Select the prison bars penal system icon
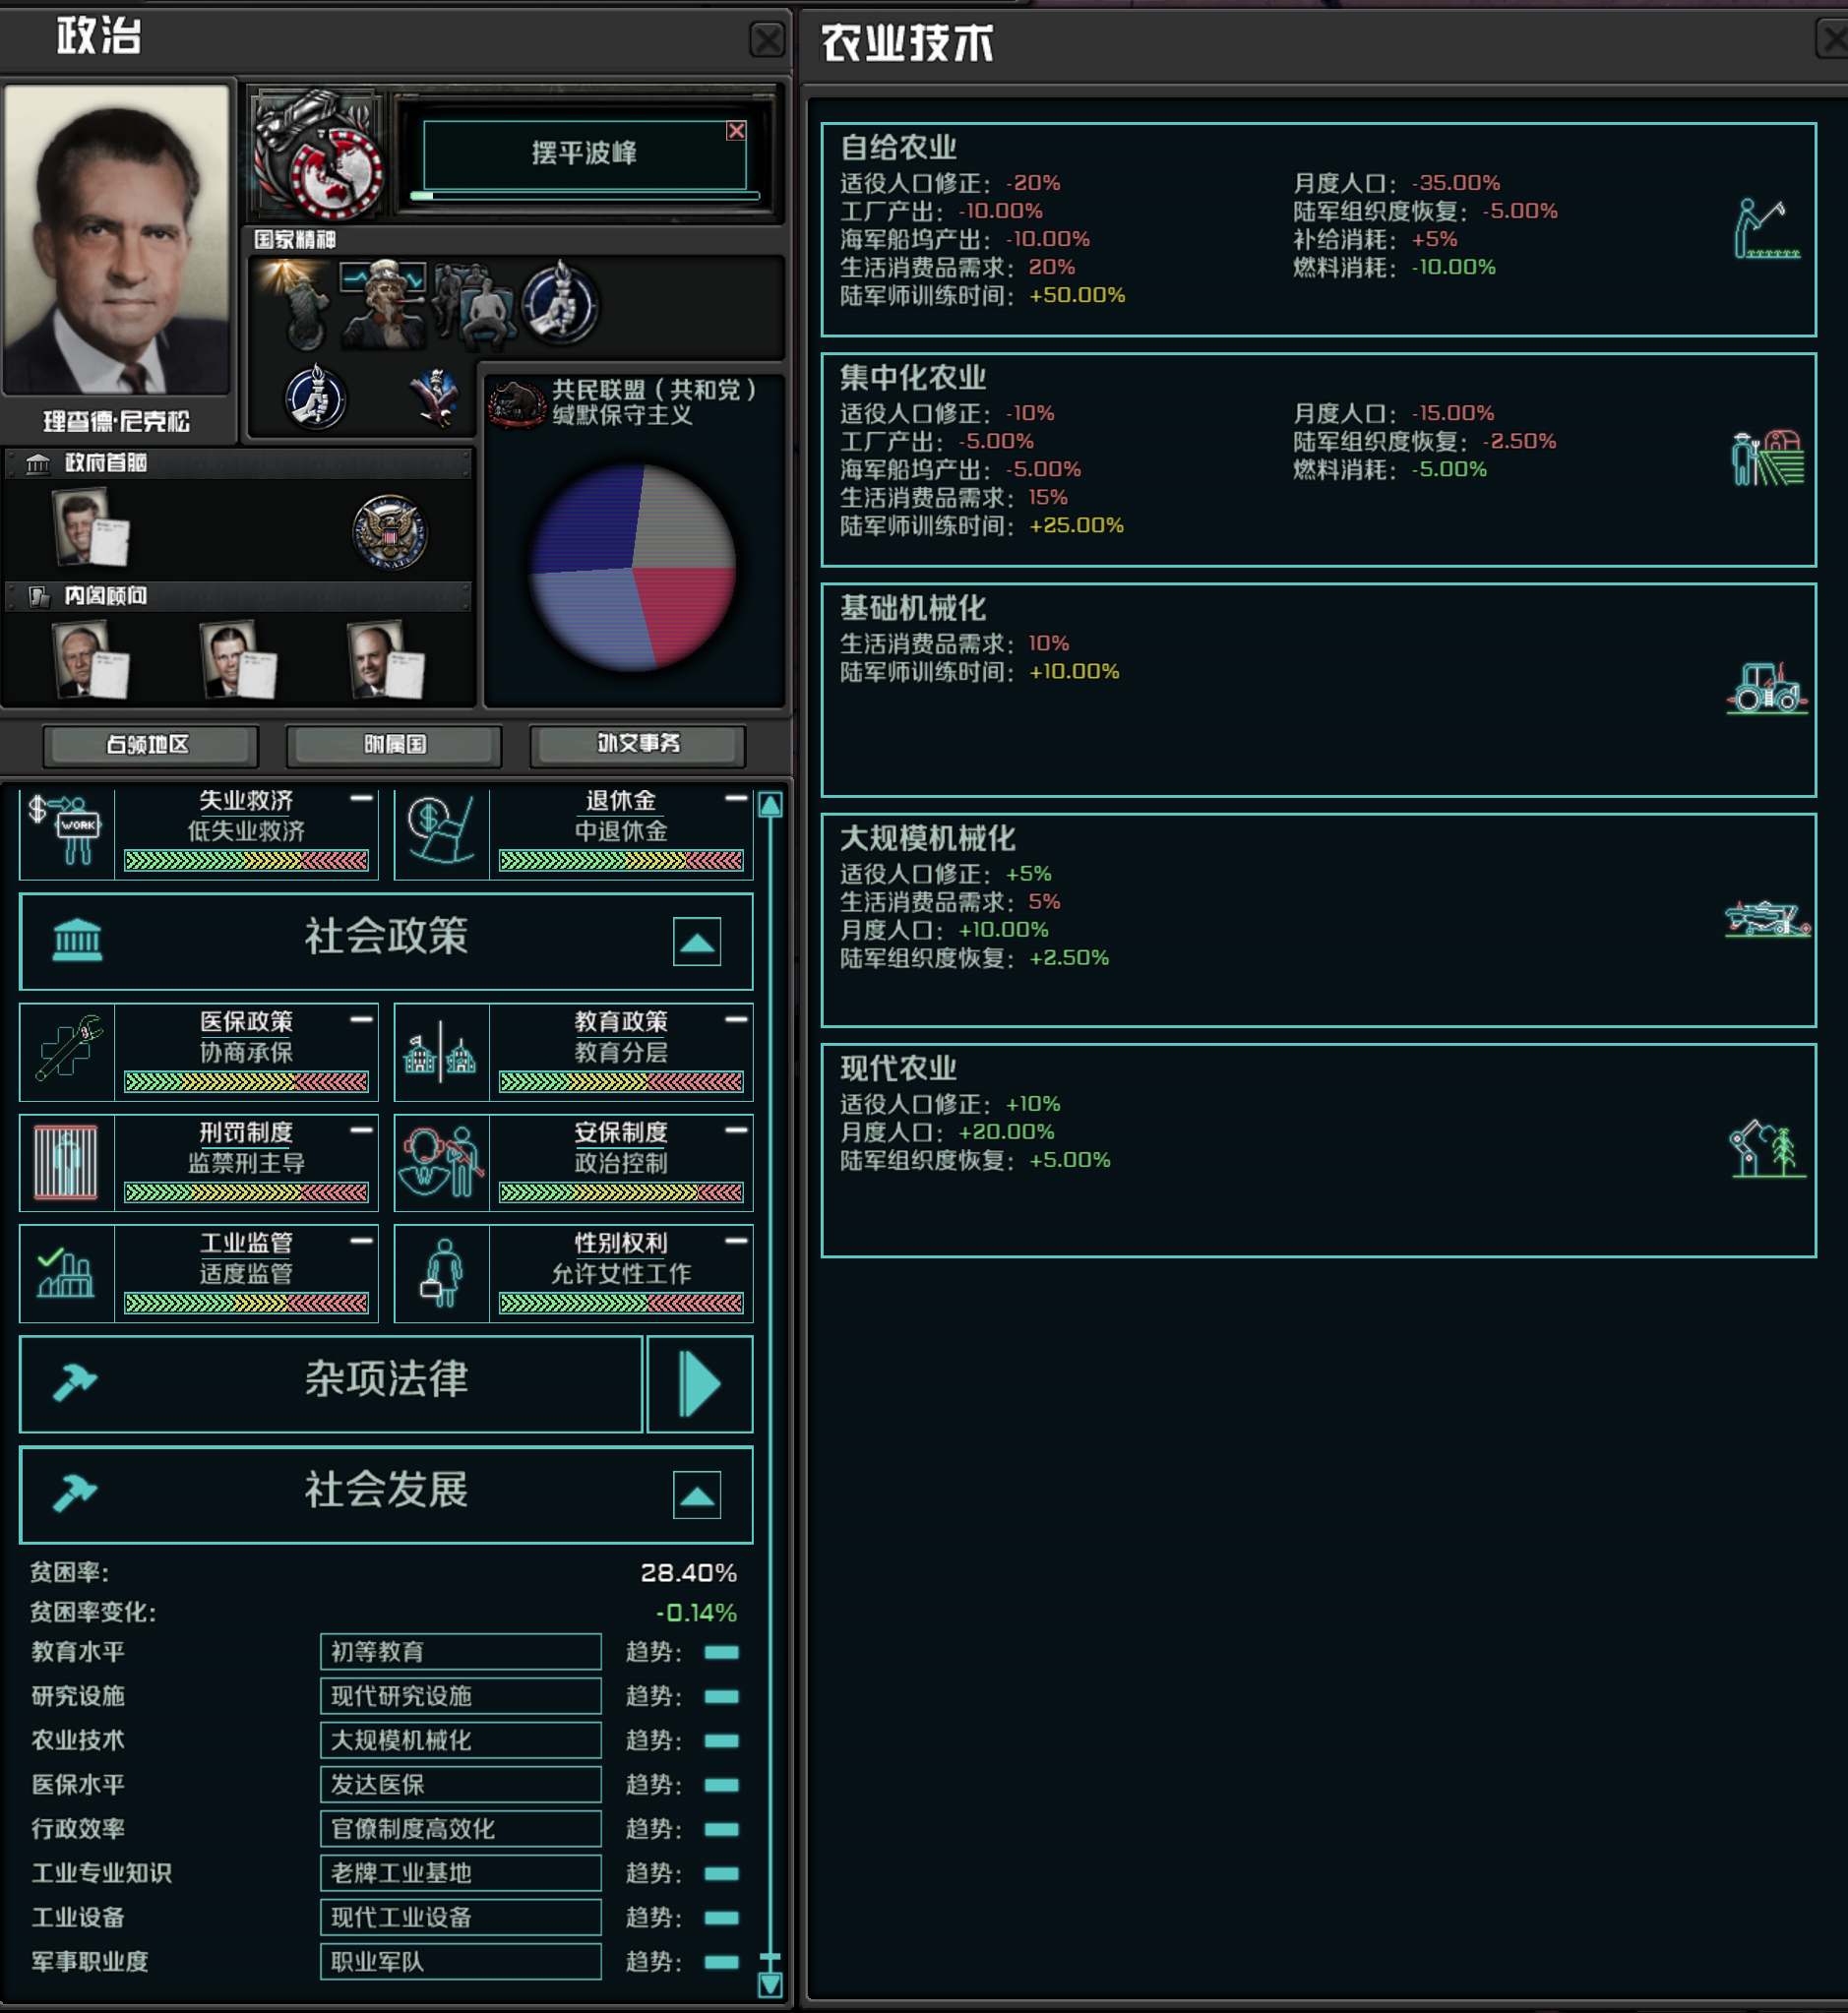The width and height of the screenshot is (1848, 2013). pos(67,1162)
